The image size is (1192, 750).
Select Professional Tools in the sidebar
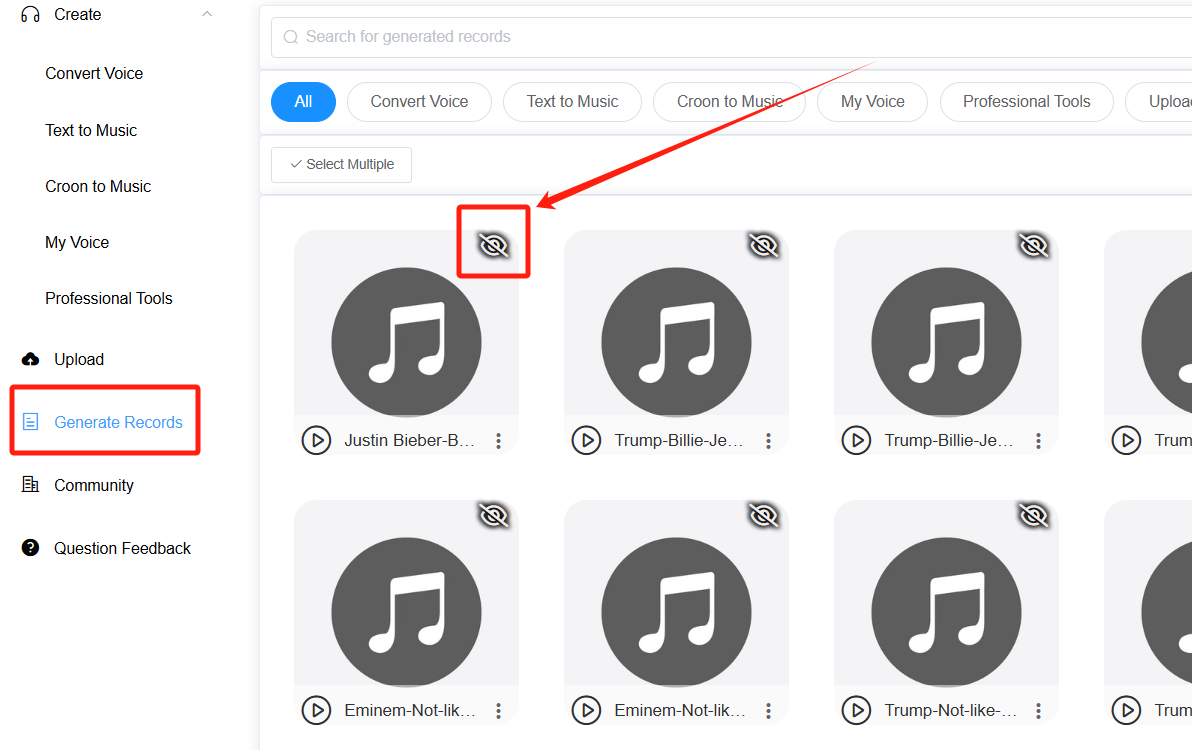click(109, 299)
